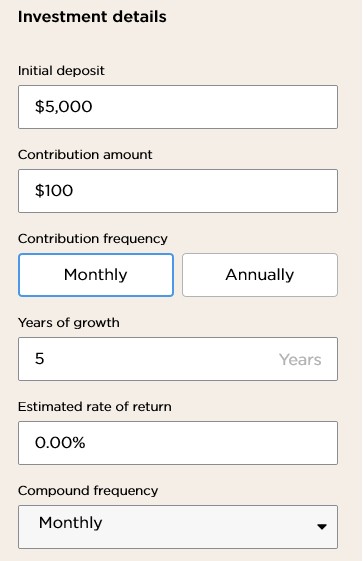Click the Years of growth label
363x561 pixels.
(69, 323)
